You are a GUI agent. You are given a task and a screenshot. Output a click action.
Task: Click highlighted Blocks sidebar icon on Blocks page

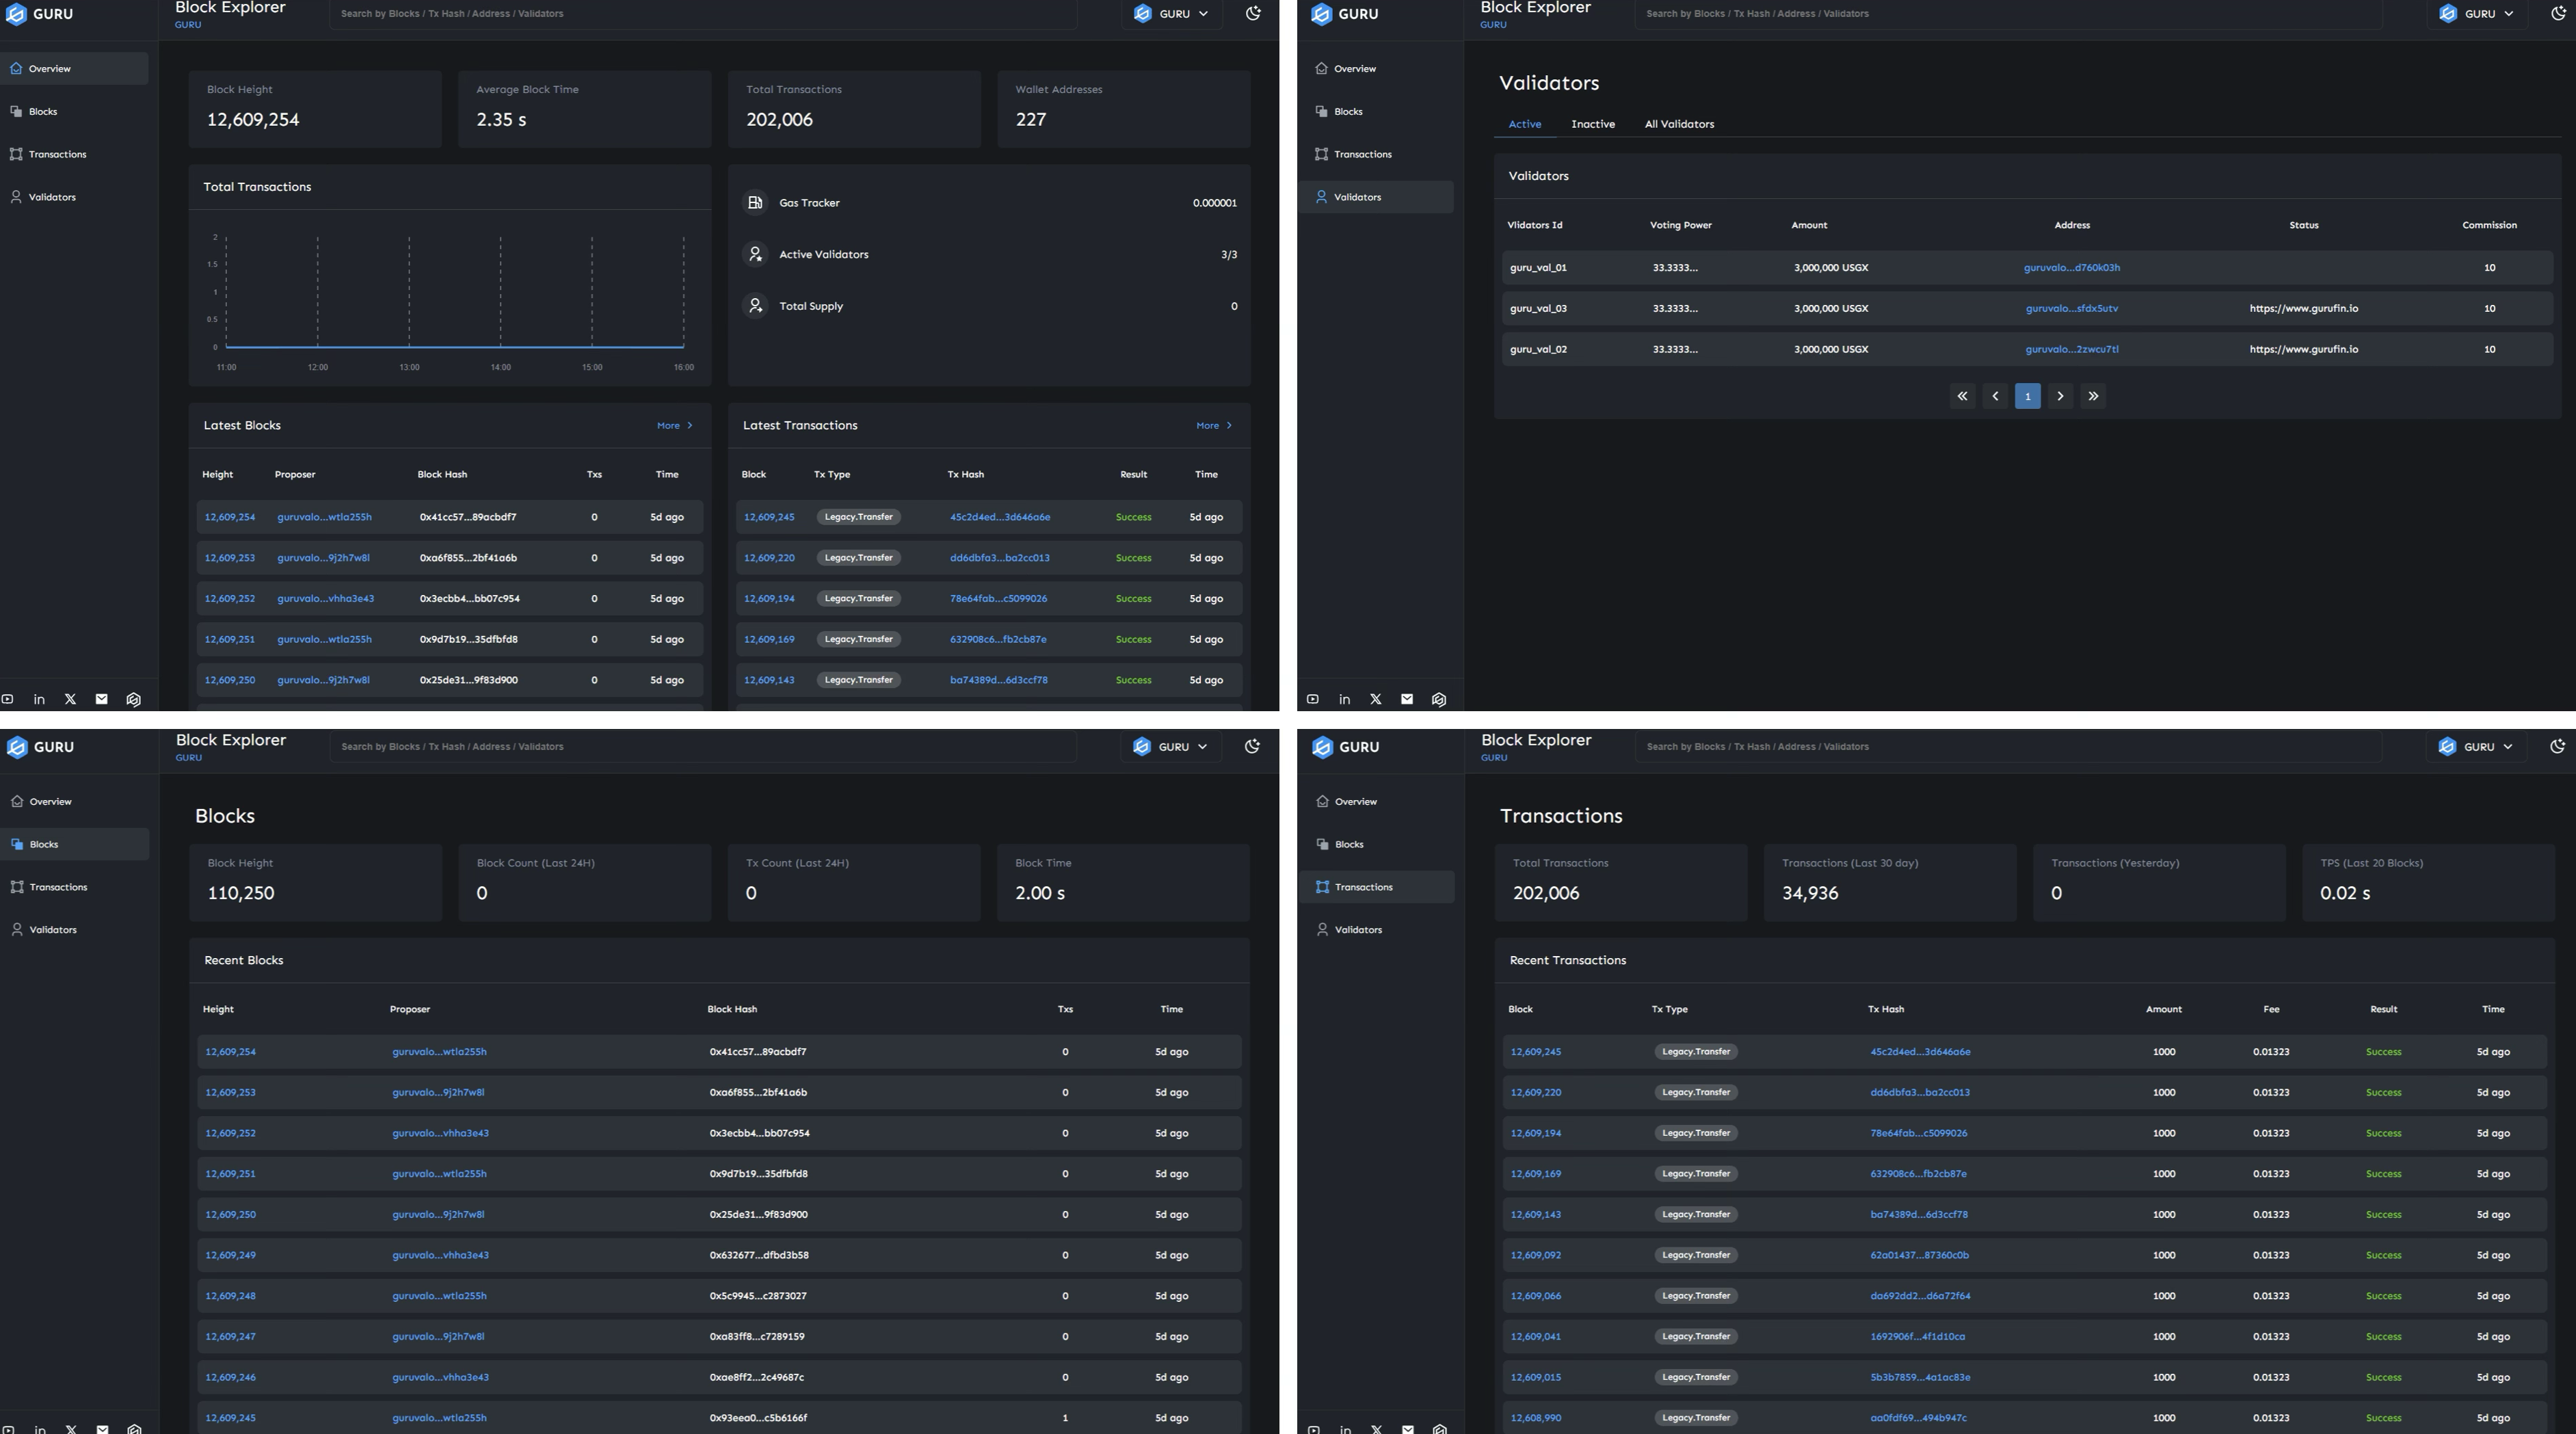pyautogui.click(x=17, y=844)
